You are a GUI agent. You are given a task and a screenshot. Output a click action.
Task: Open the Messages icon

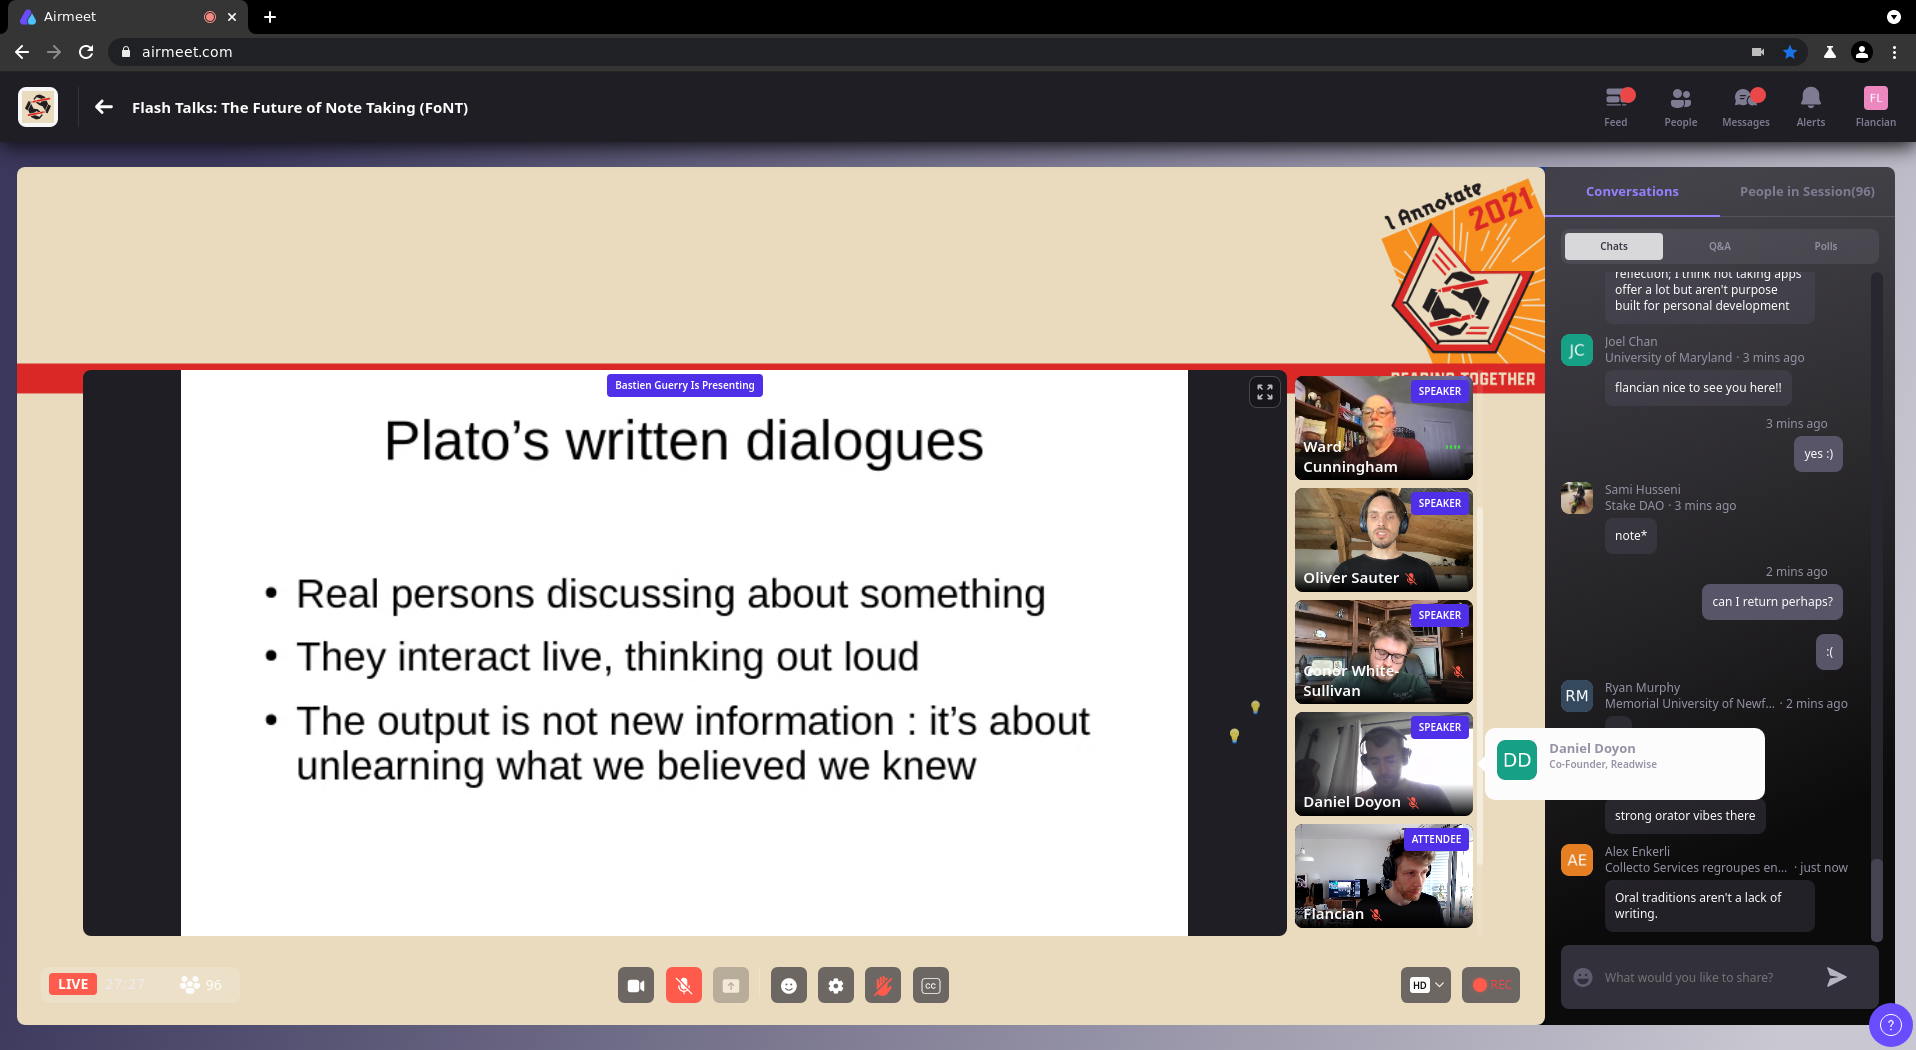pyautogui.click(x=1746, y=107)
